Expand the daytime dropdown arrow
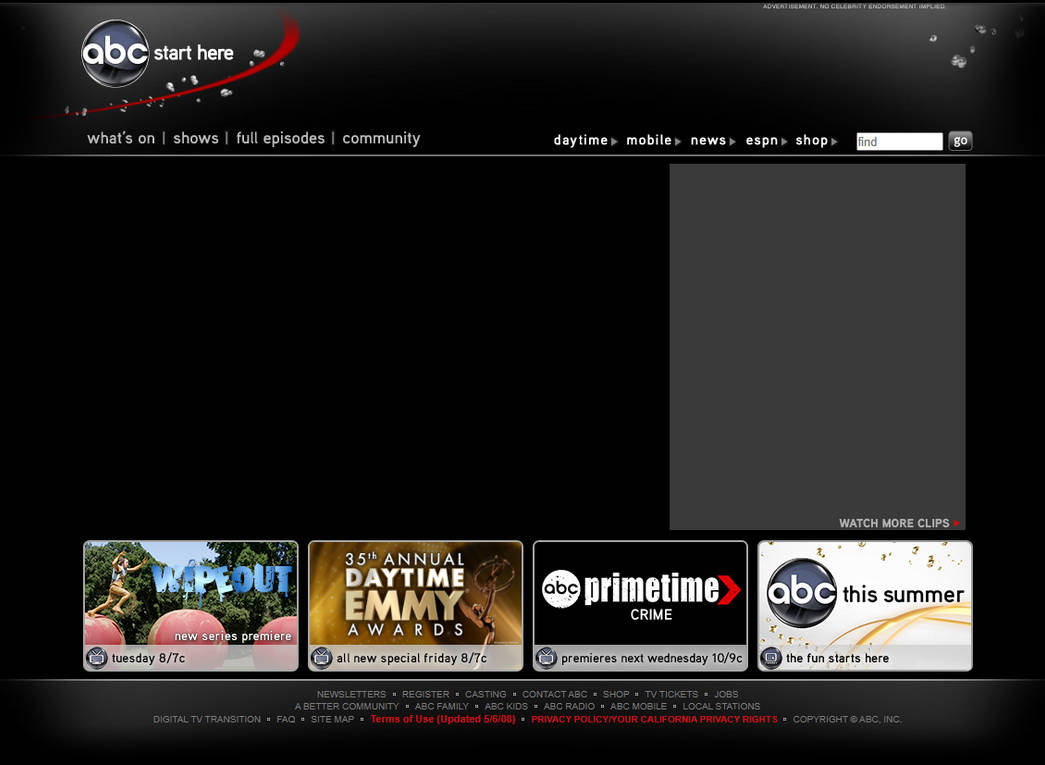This screenshot has width=1045, height=765. [x=614, y=141]
